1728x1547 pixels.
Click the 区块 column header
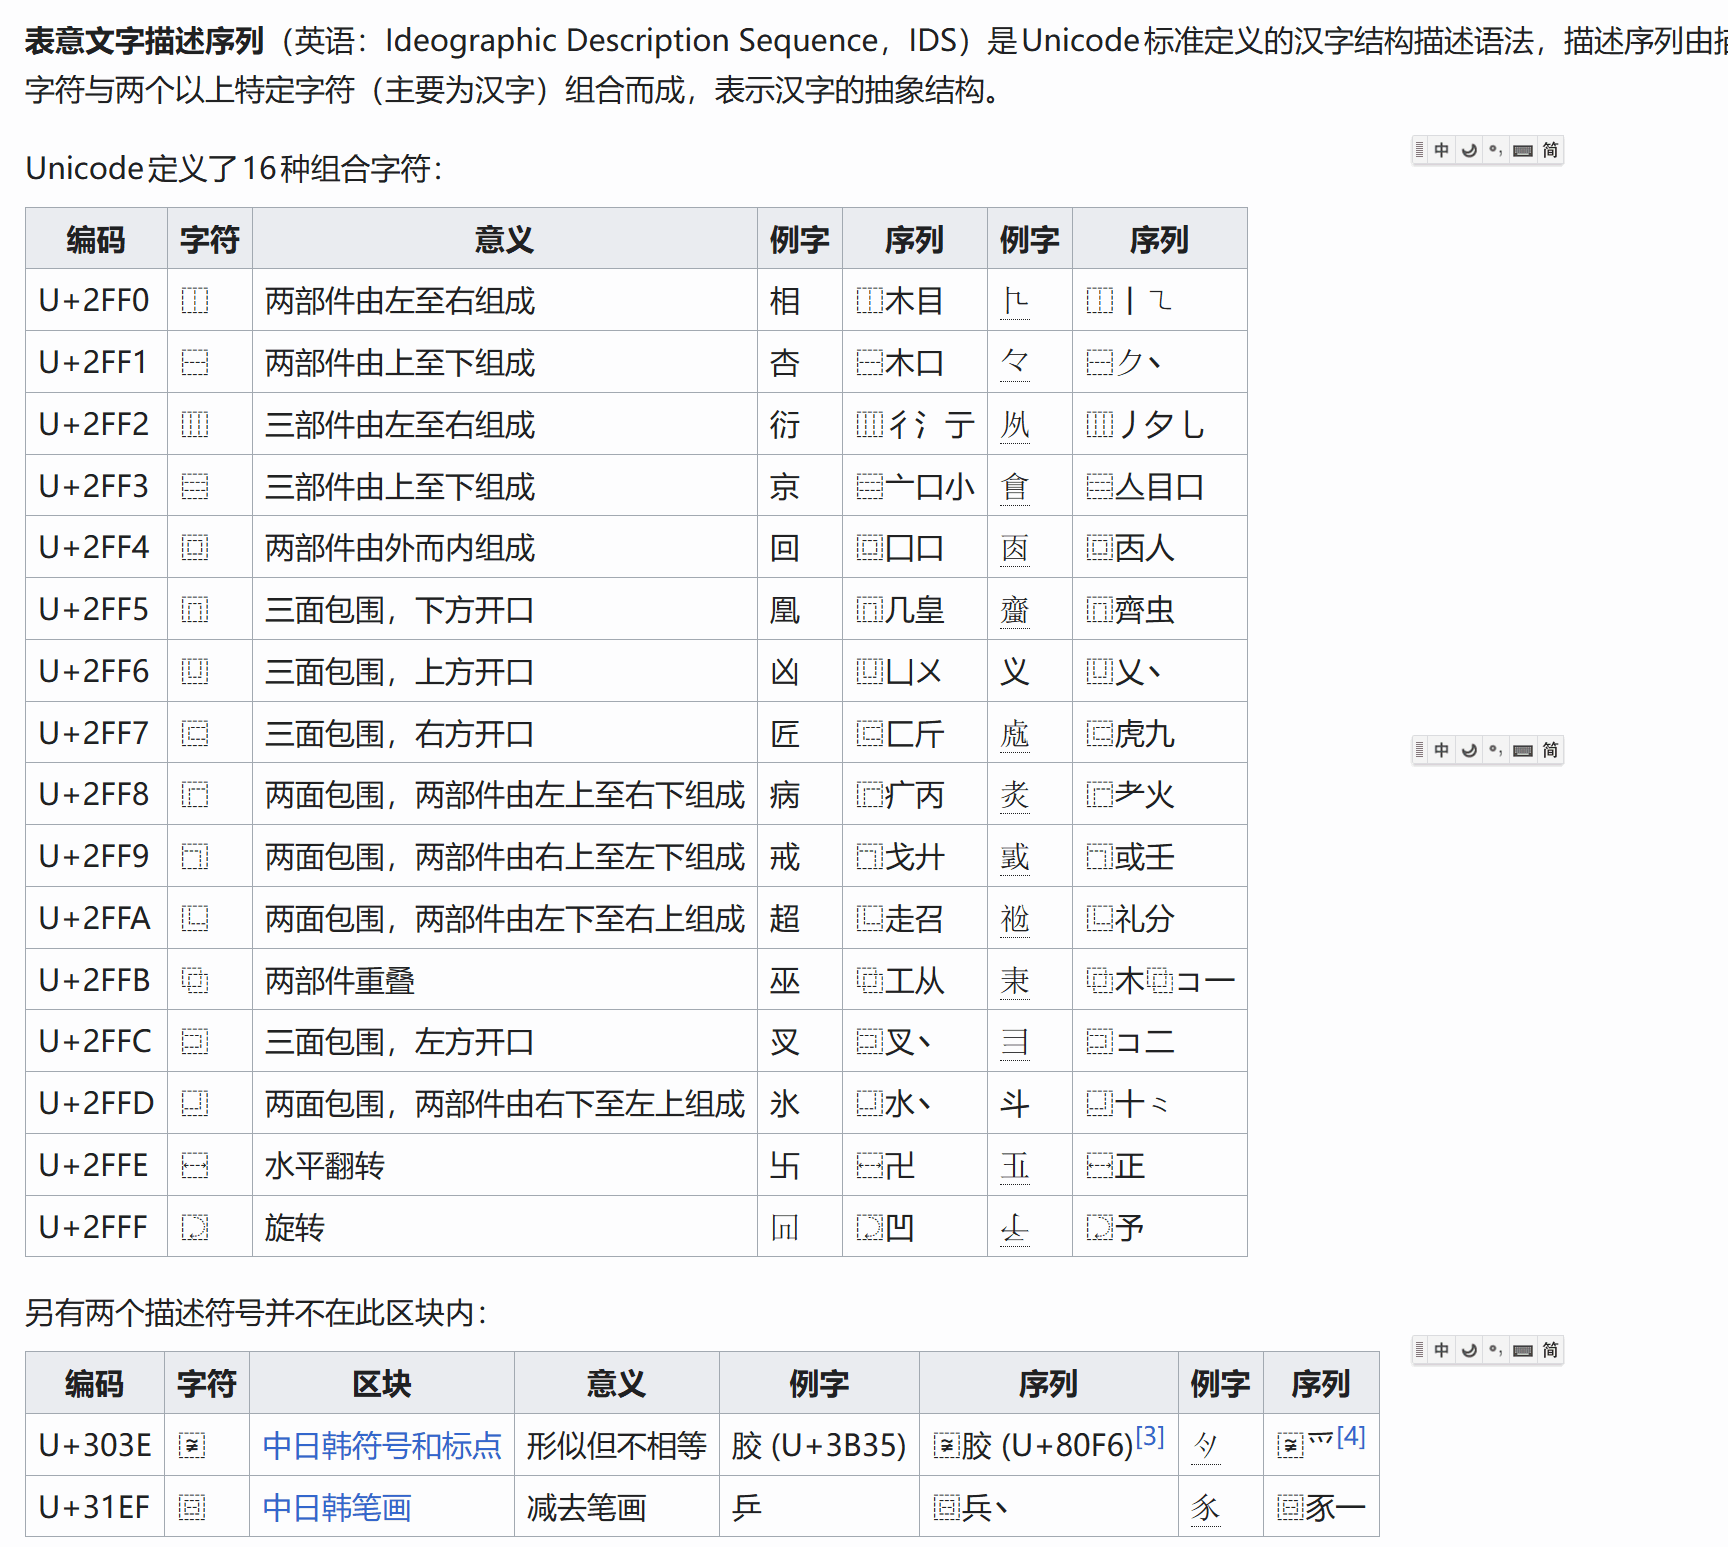382,1383
